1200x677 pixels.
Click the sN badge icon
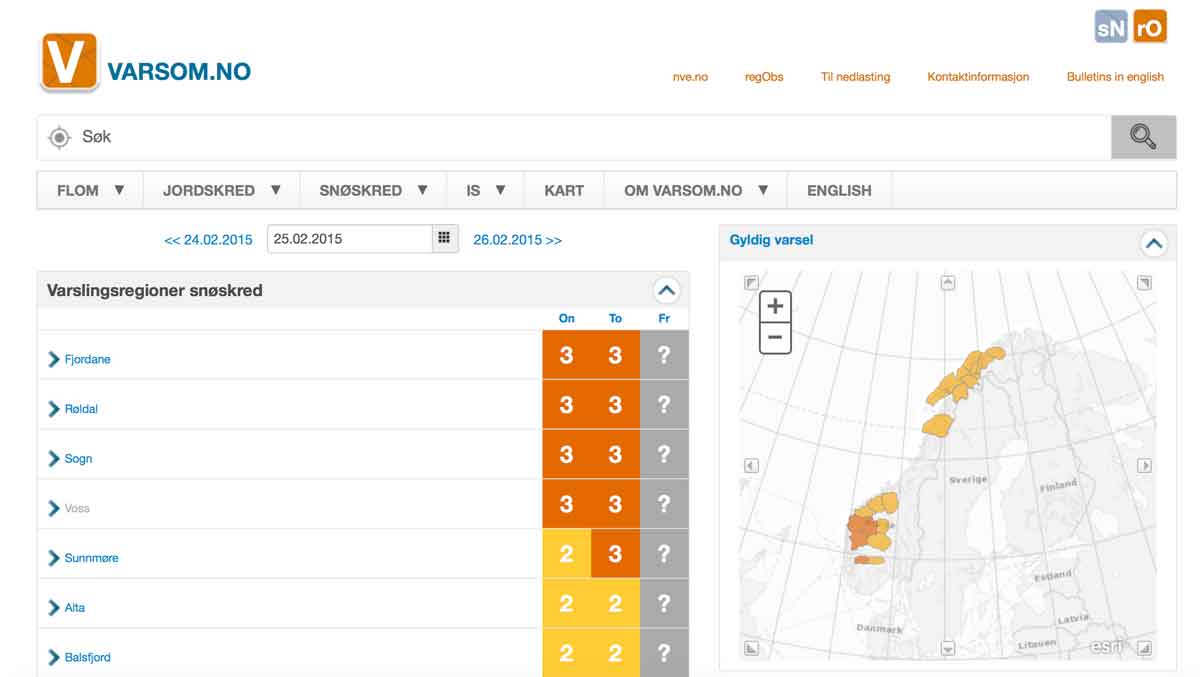coord(1111,28)
